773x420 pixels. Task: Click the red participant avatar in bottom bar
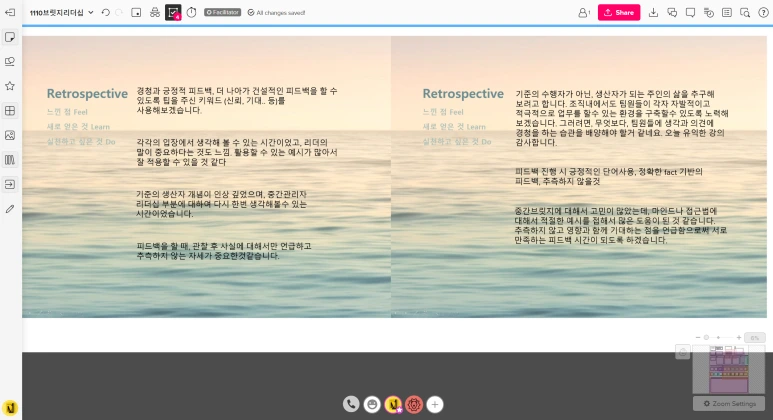point(414,404)
